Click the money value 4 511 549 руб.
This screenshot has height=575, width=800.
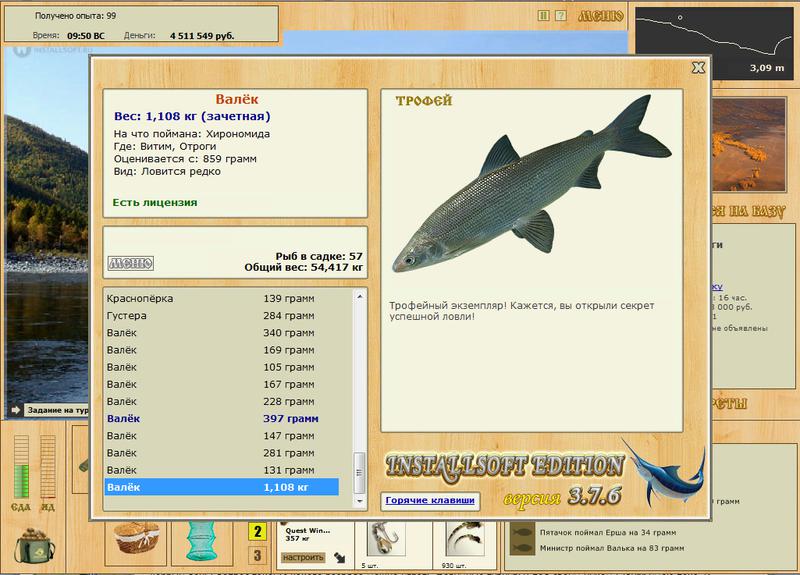click(202, 36)
